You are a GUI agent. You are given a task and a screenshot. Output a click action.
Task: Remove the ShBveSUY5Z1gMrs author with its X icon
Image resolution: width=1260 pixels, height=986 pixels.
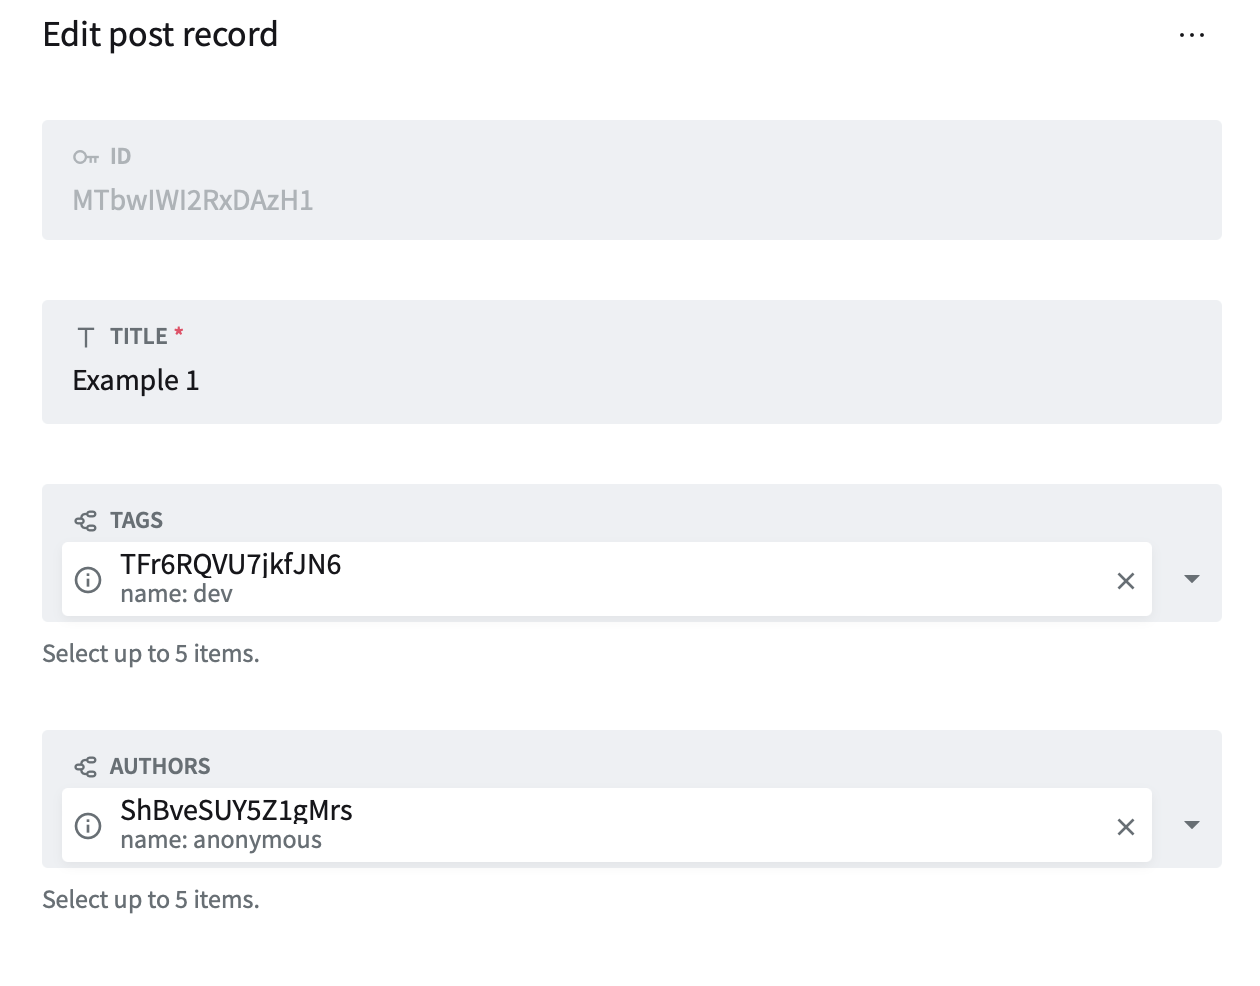tap(1126, 826)
